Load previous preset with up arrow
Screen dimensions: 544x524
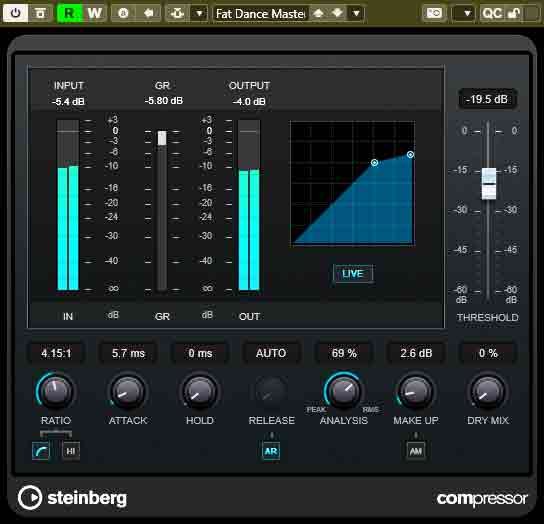[x=318, y=13]
